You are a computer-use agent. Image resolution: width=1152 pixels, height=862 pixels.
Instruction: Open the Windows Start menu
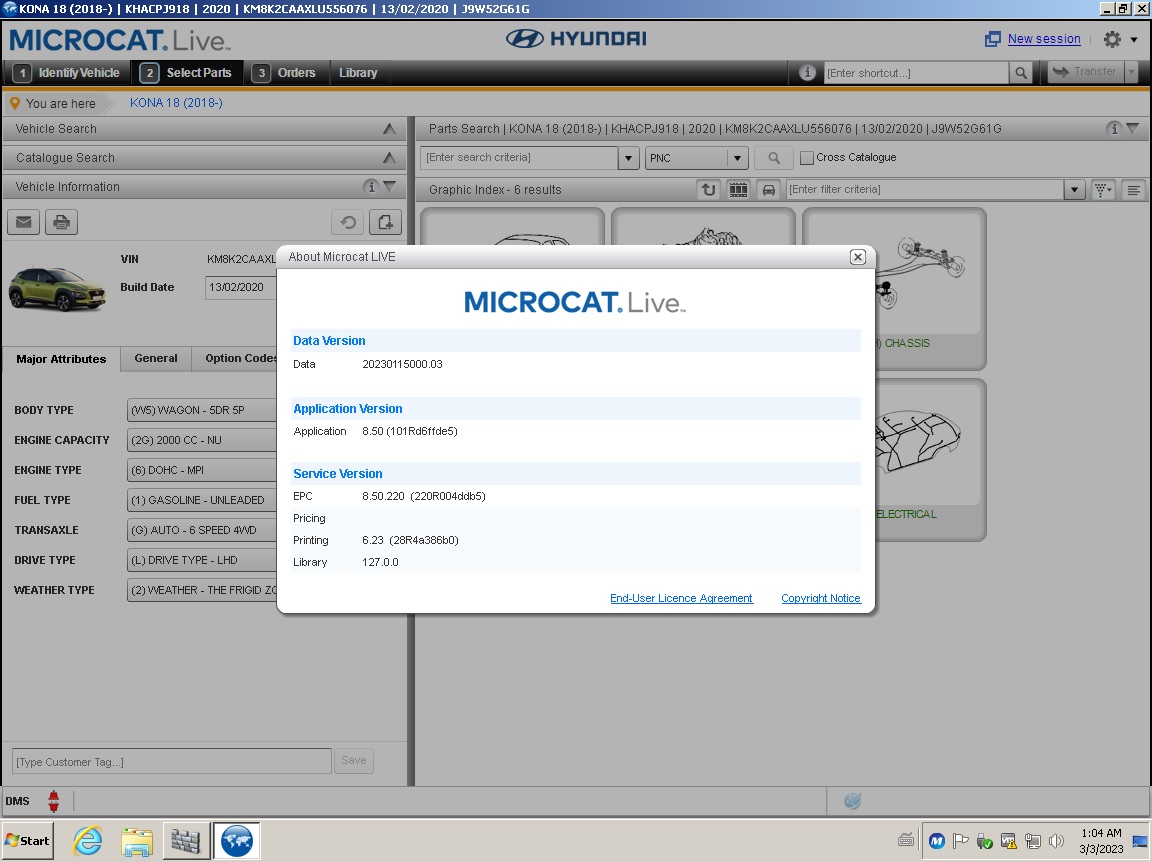[28, 841]
